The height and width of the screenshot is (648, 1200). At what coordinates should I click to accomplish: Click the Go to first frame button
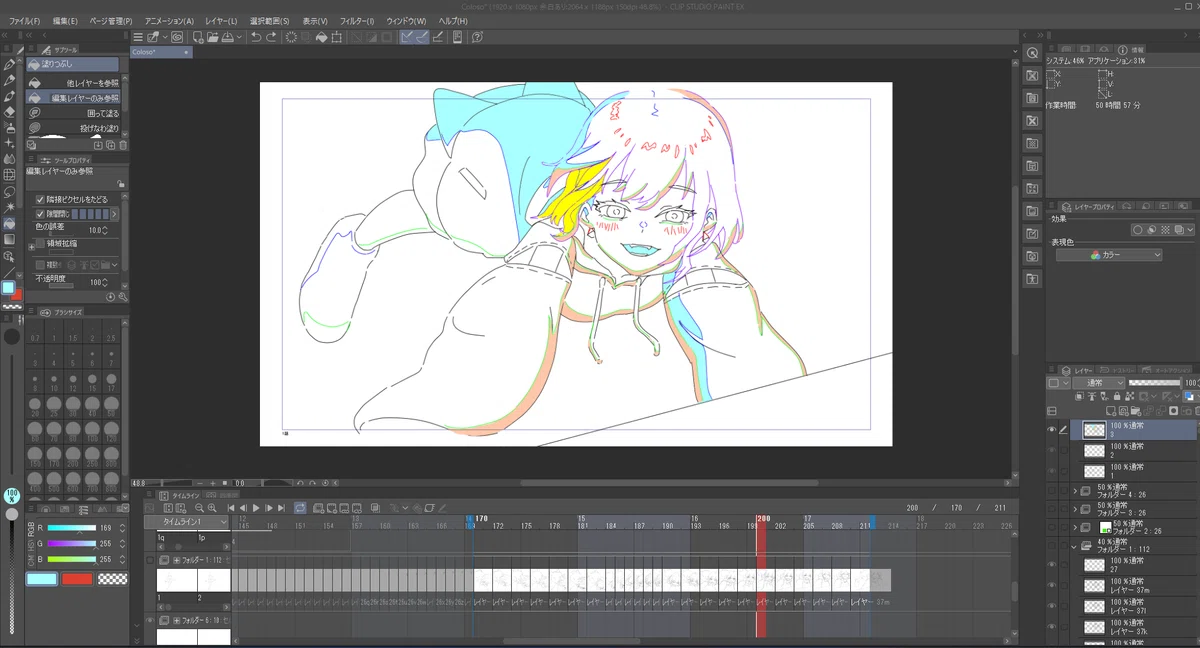point(230,508)
